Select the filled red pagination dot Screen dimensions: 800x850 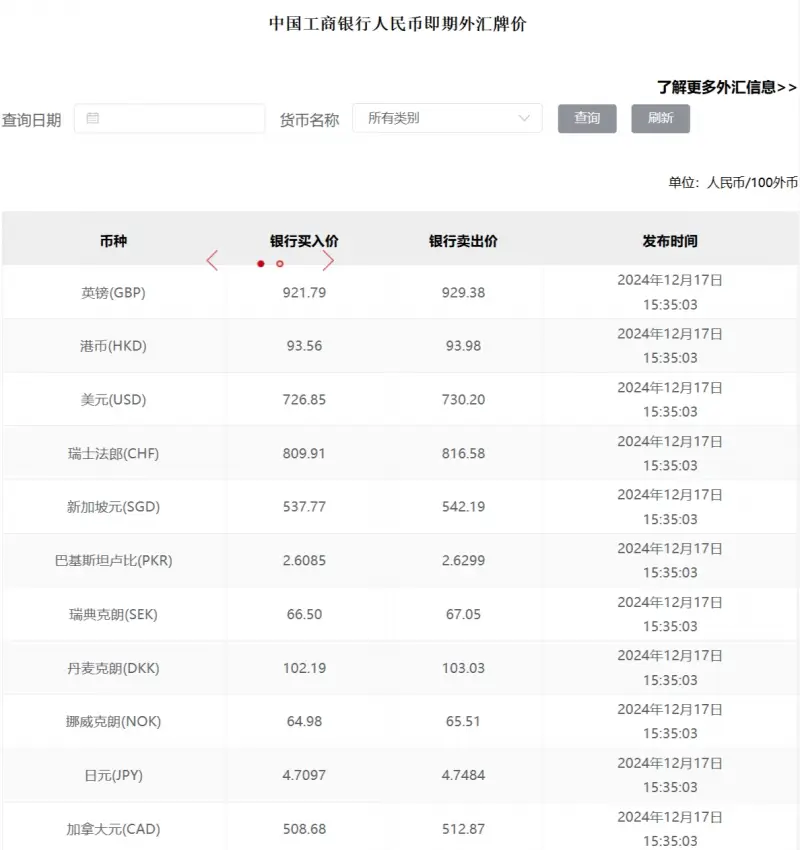[x=261, y=264]
